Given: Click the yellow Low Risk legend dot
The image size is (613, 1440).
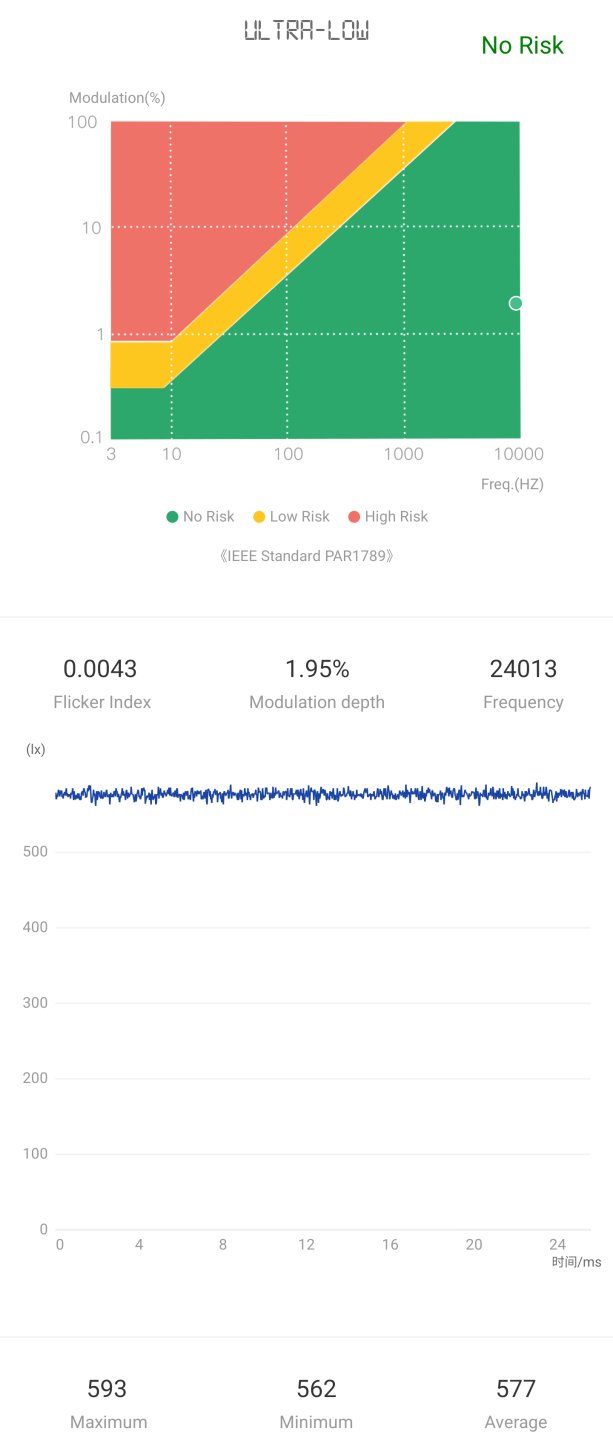Looking at the screenshot, I should [259, 517].
